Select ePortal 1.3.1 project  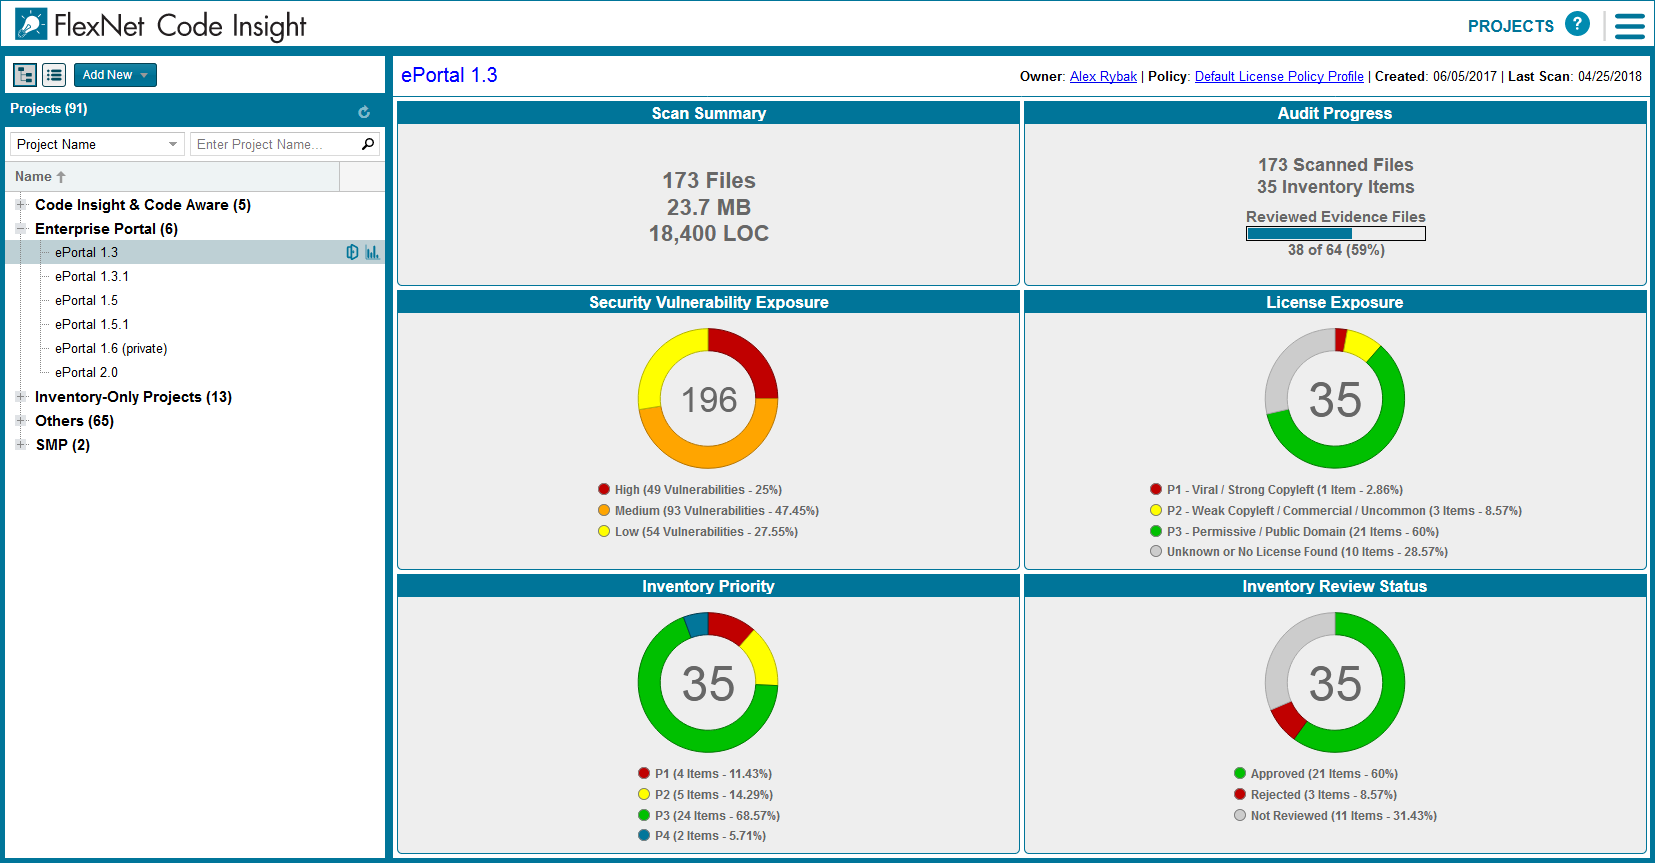click(92, 276)
